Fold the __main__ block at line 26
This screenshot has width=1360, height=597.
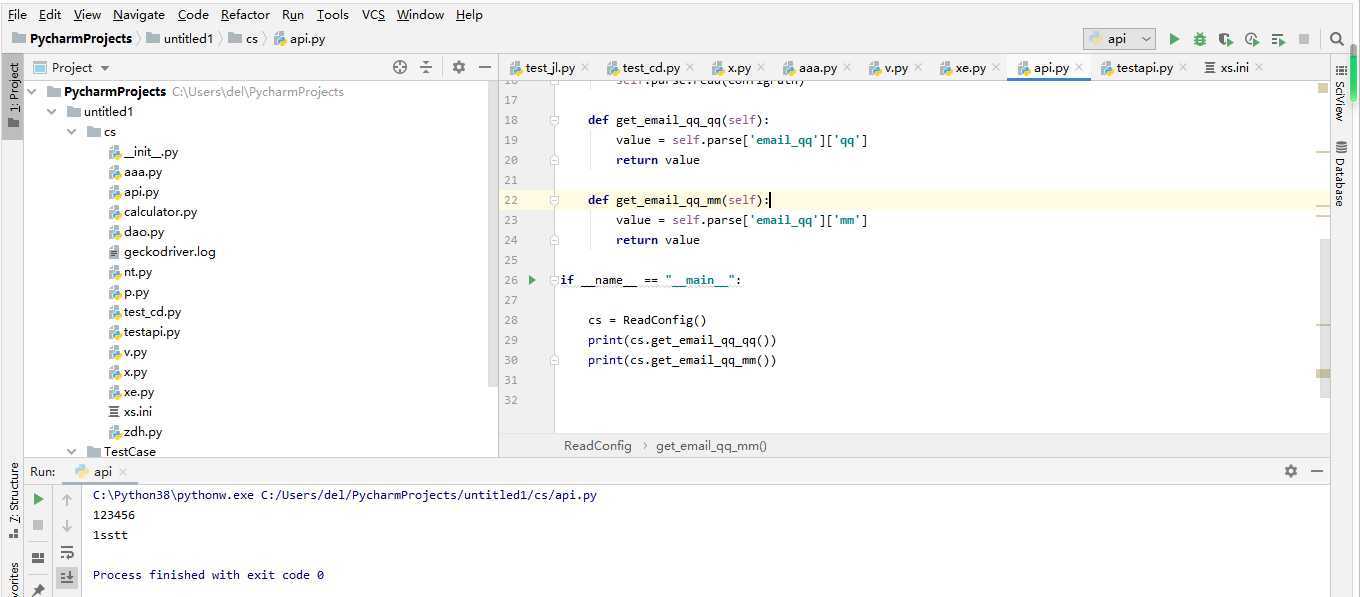(553, 280)
